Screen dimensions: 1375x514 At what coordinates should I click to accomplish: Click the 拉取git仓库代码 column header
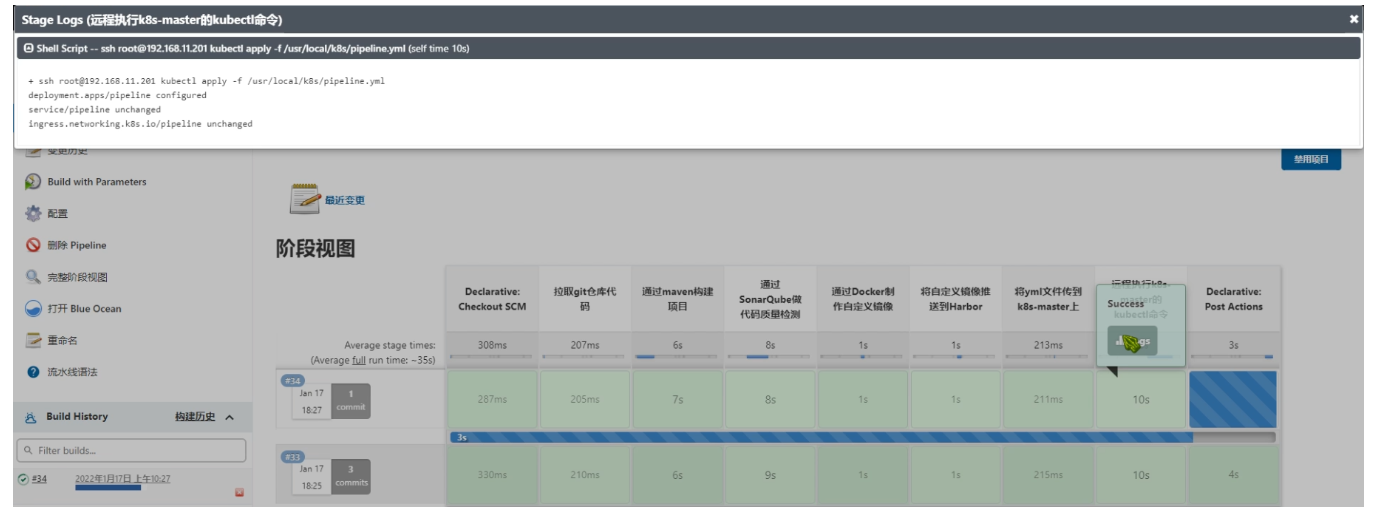coord(585,299)
